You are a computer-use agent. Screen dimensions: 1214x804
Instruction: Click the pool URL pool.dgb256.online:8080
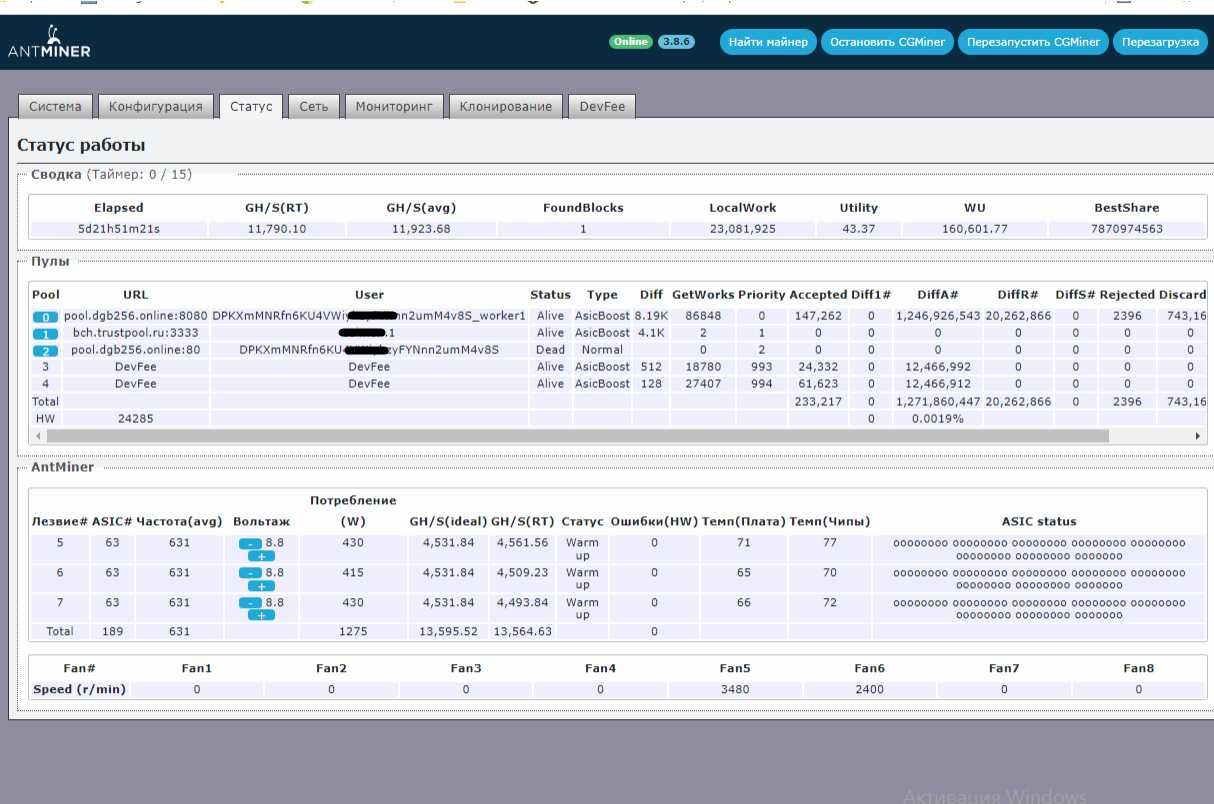[135, 316]
